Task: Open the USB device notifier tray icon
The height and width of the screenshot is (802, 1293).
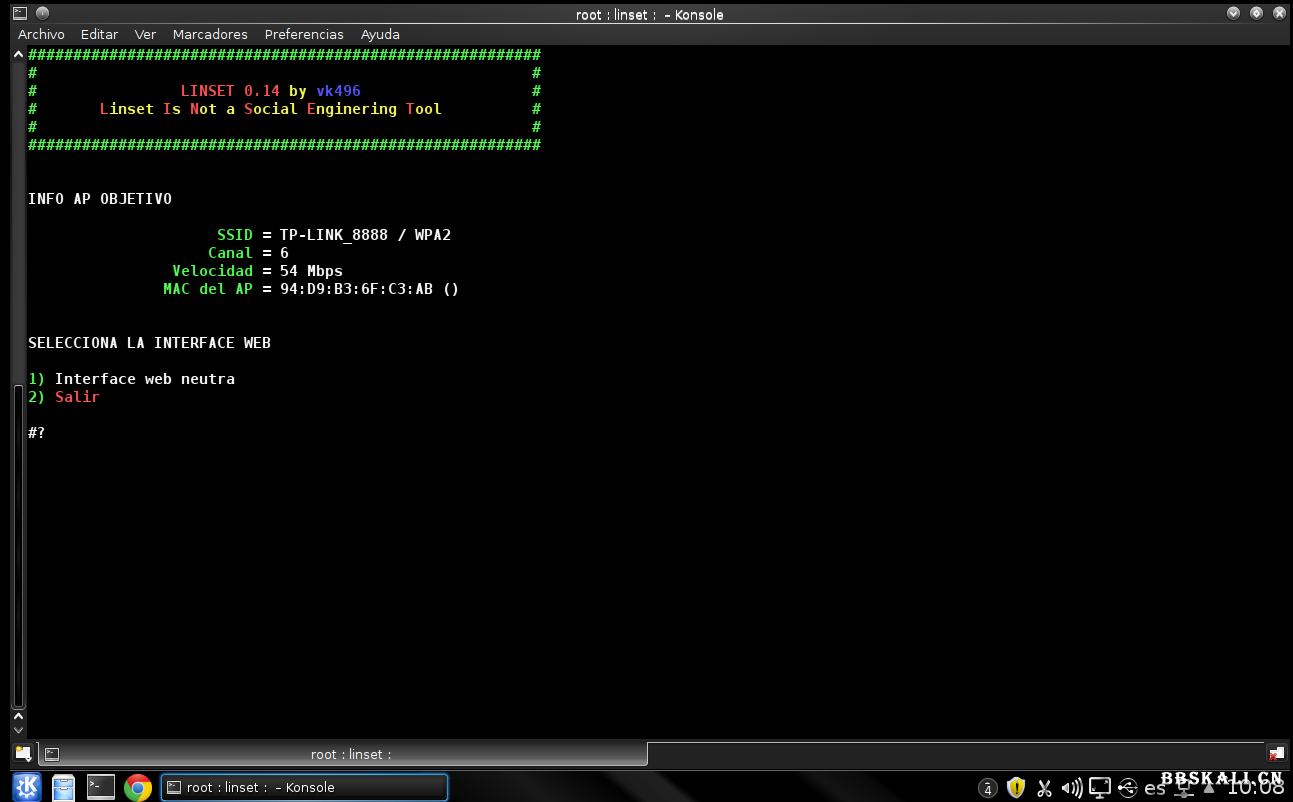Action: tap(1128, 788)
